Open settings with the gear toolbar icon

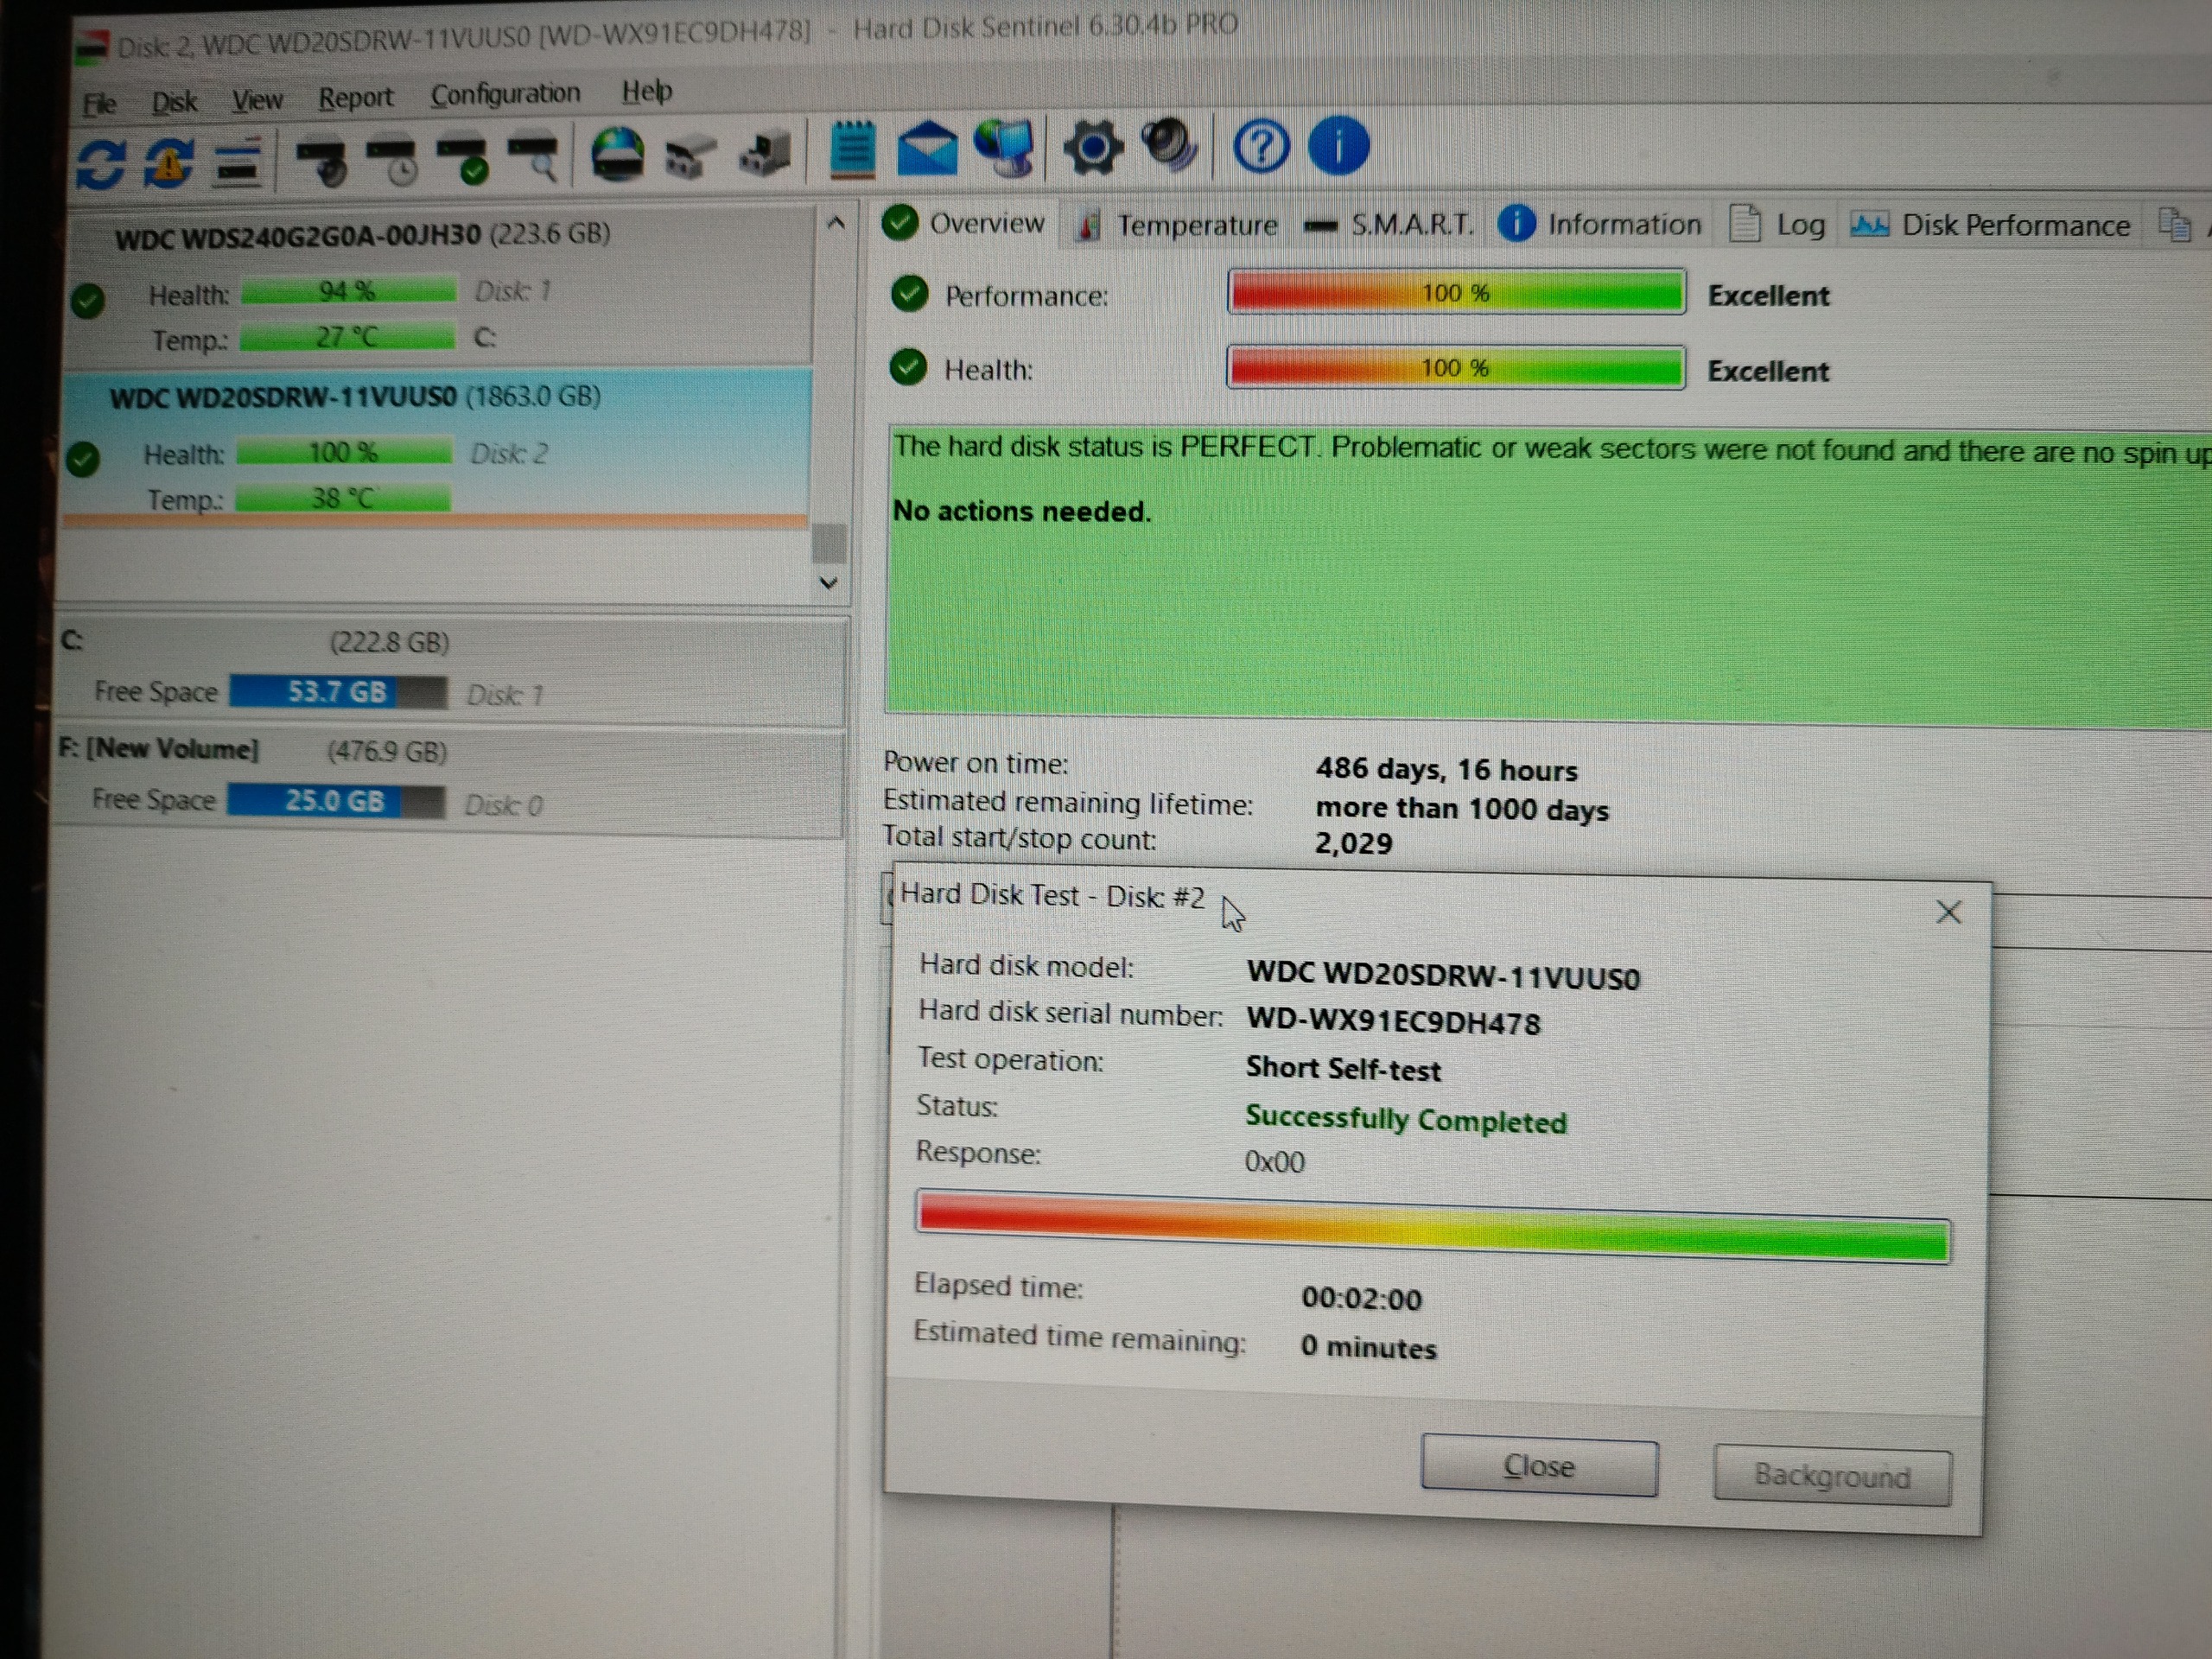coord(1092,148)
